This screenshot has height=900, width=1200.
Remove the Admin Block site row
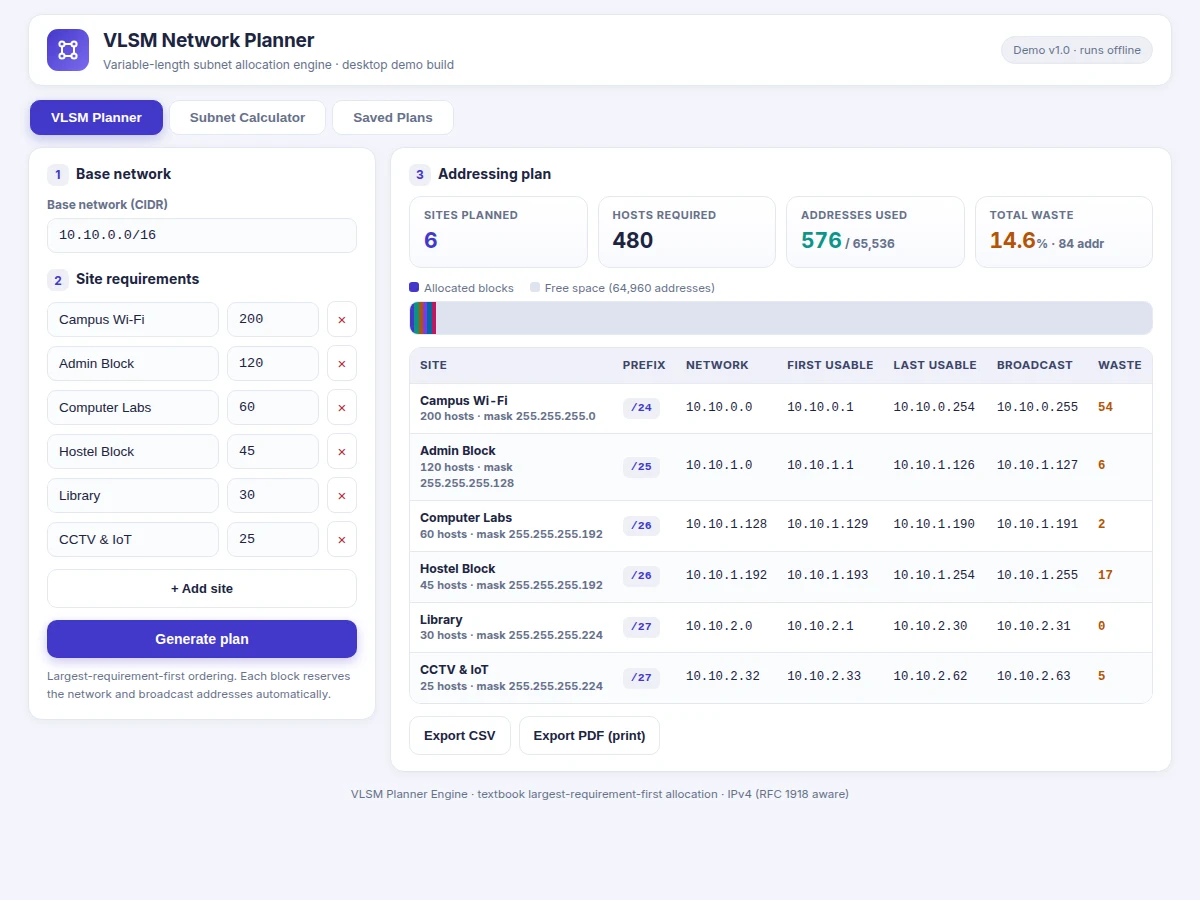tap(342, 364)
